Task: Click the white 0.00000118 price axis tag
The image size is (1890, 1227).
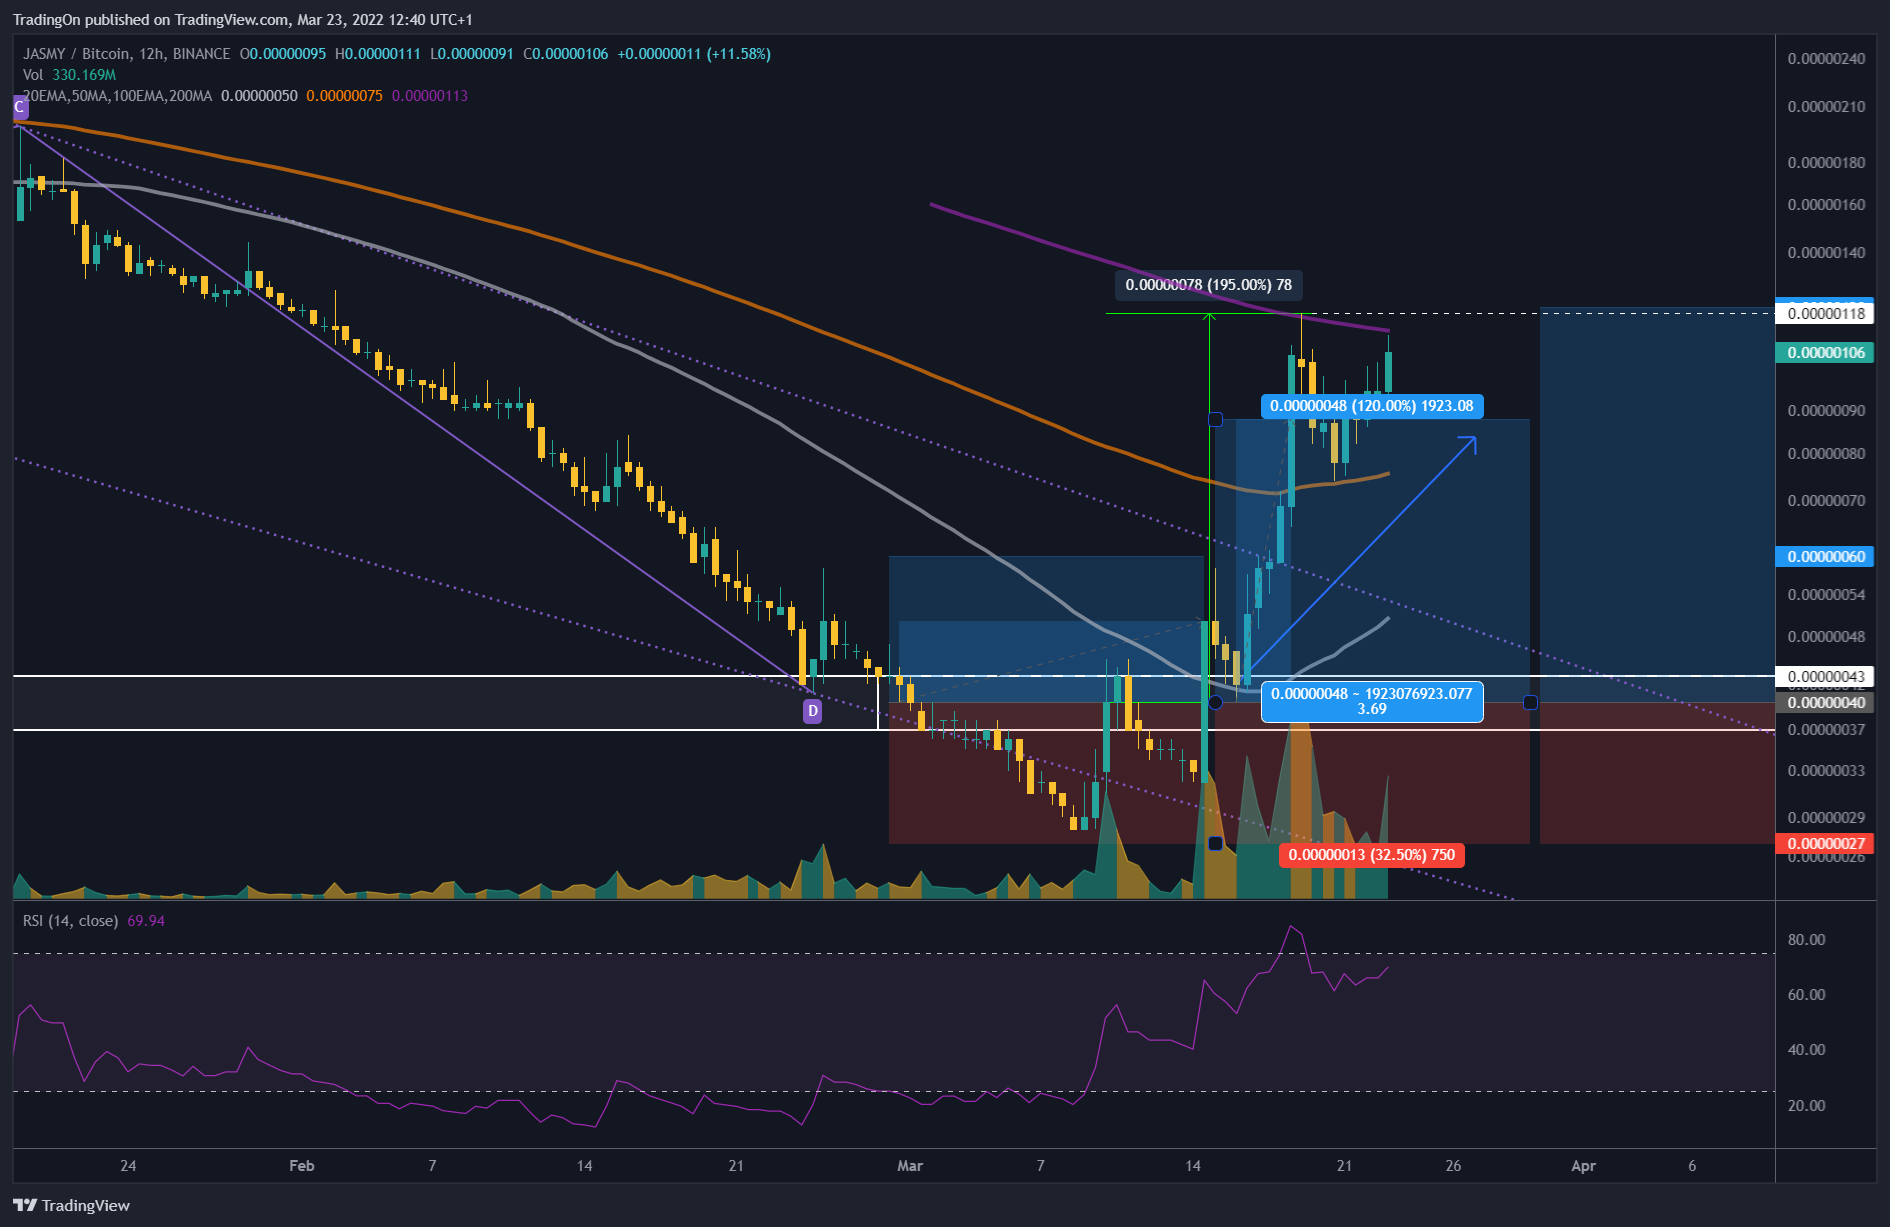Action: point(1826,314)
